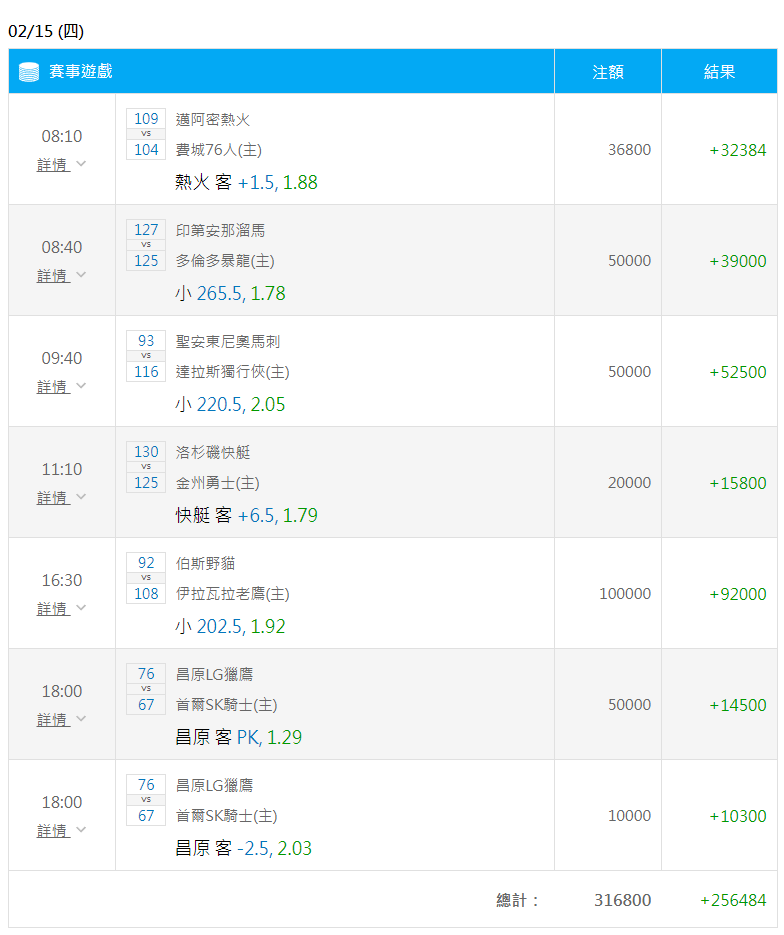Click the 109 vs 104 score box
Screen dimensions: 784x935
click(146, 134)
